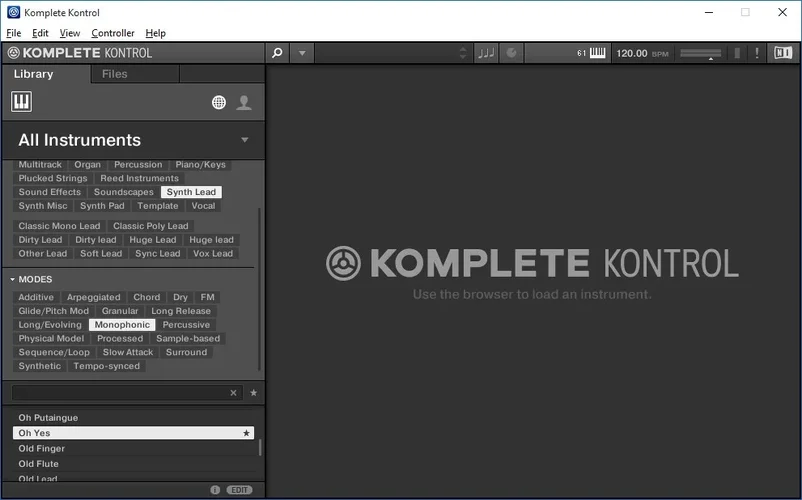Select the Physical Model mode tag

click(51, 339)
